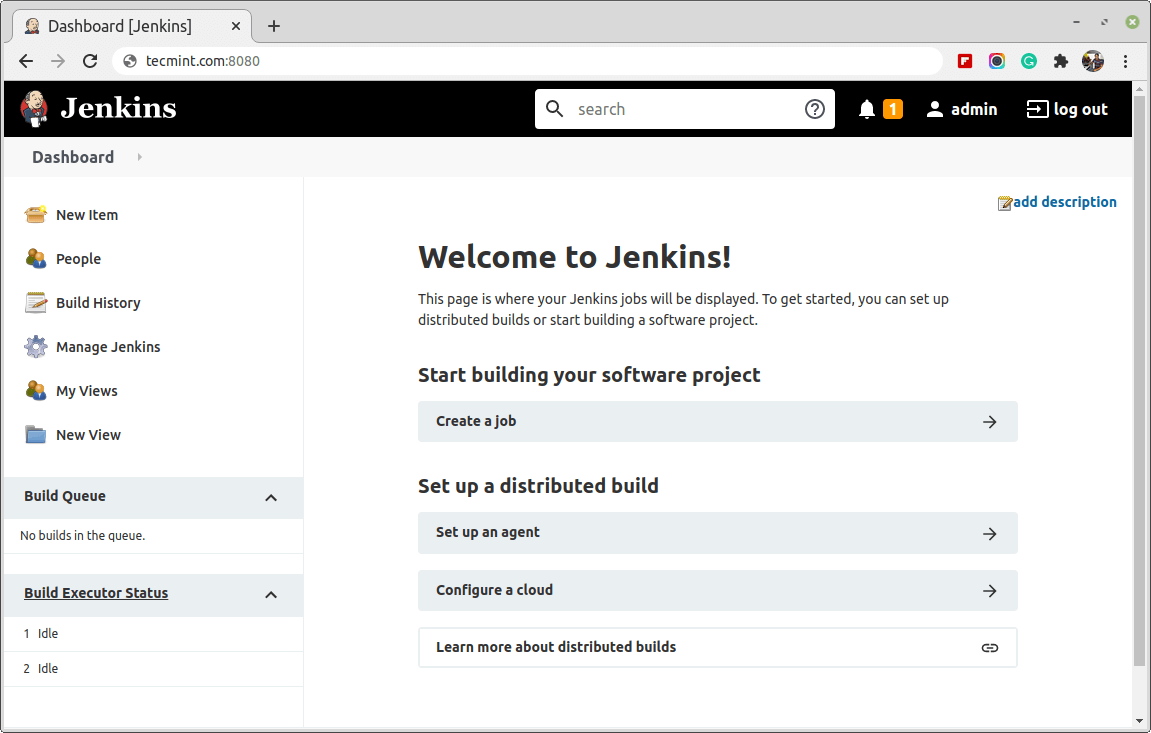Click the admin user silhouette icon

[934, 109]
